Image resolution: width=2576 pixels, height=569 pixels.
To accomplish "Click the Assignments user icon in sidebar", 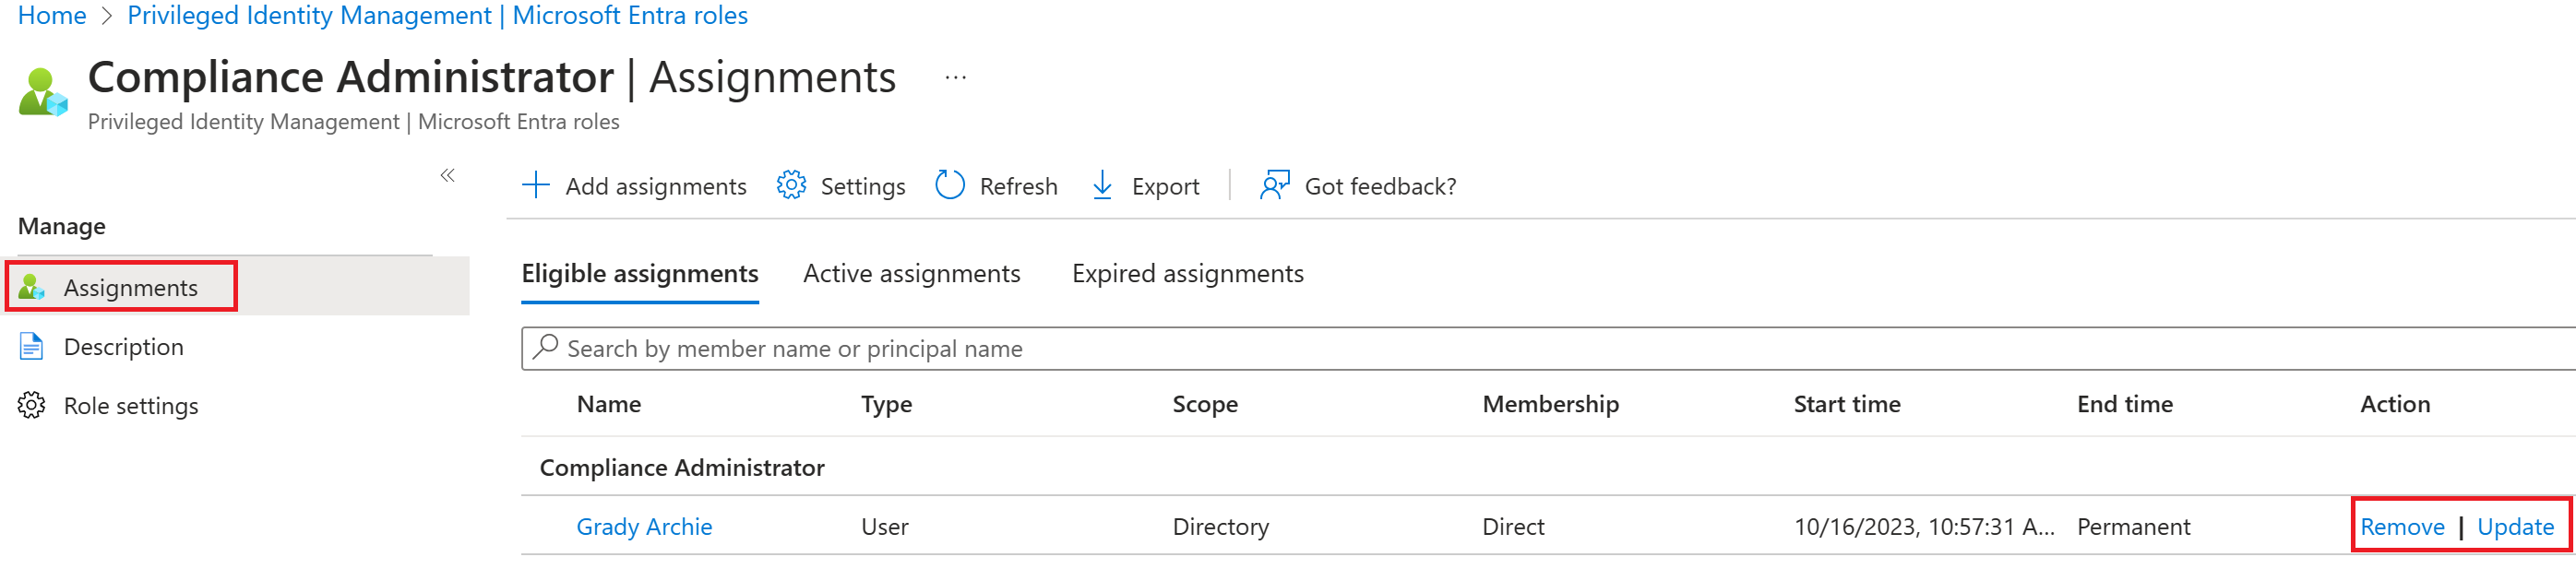I will click(x=32, y=288).
